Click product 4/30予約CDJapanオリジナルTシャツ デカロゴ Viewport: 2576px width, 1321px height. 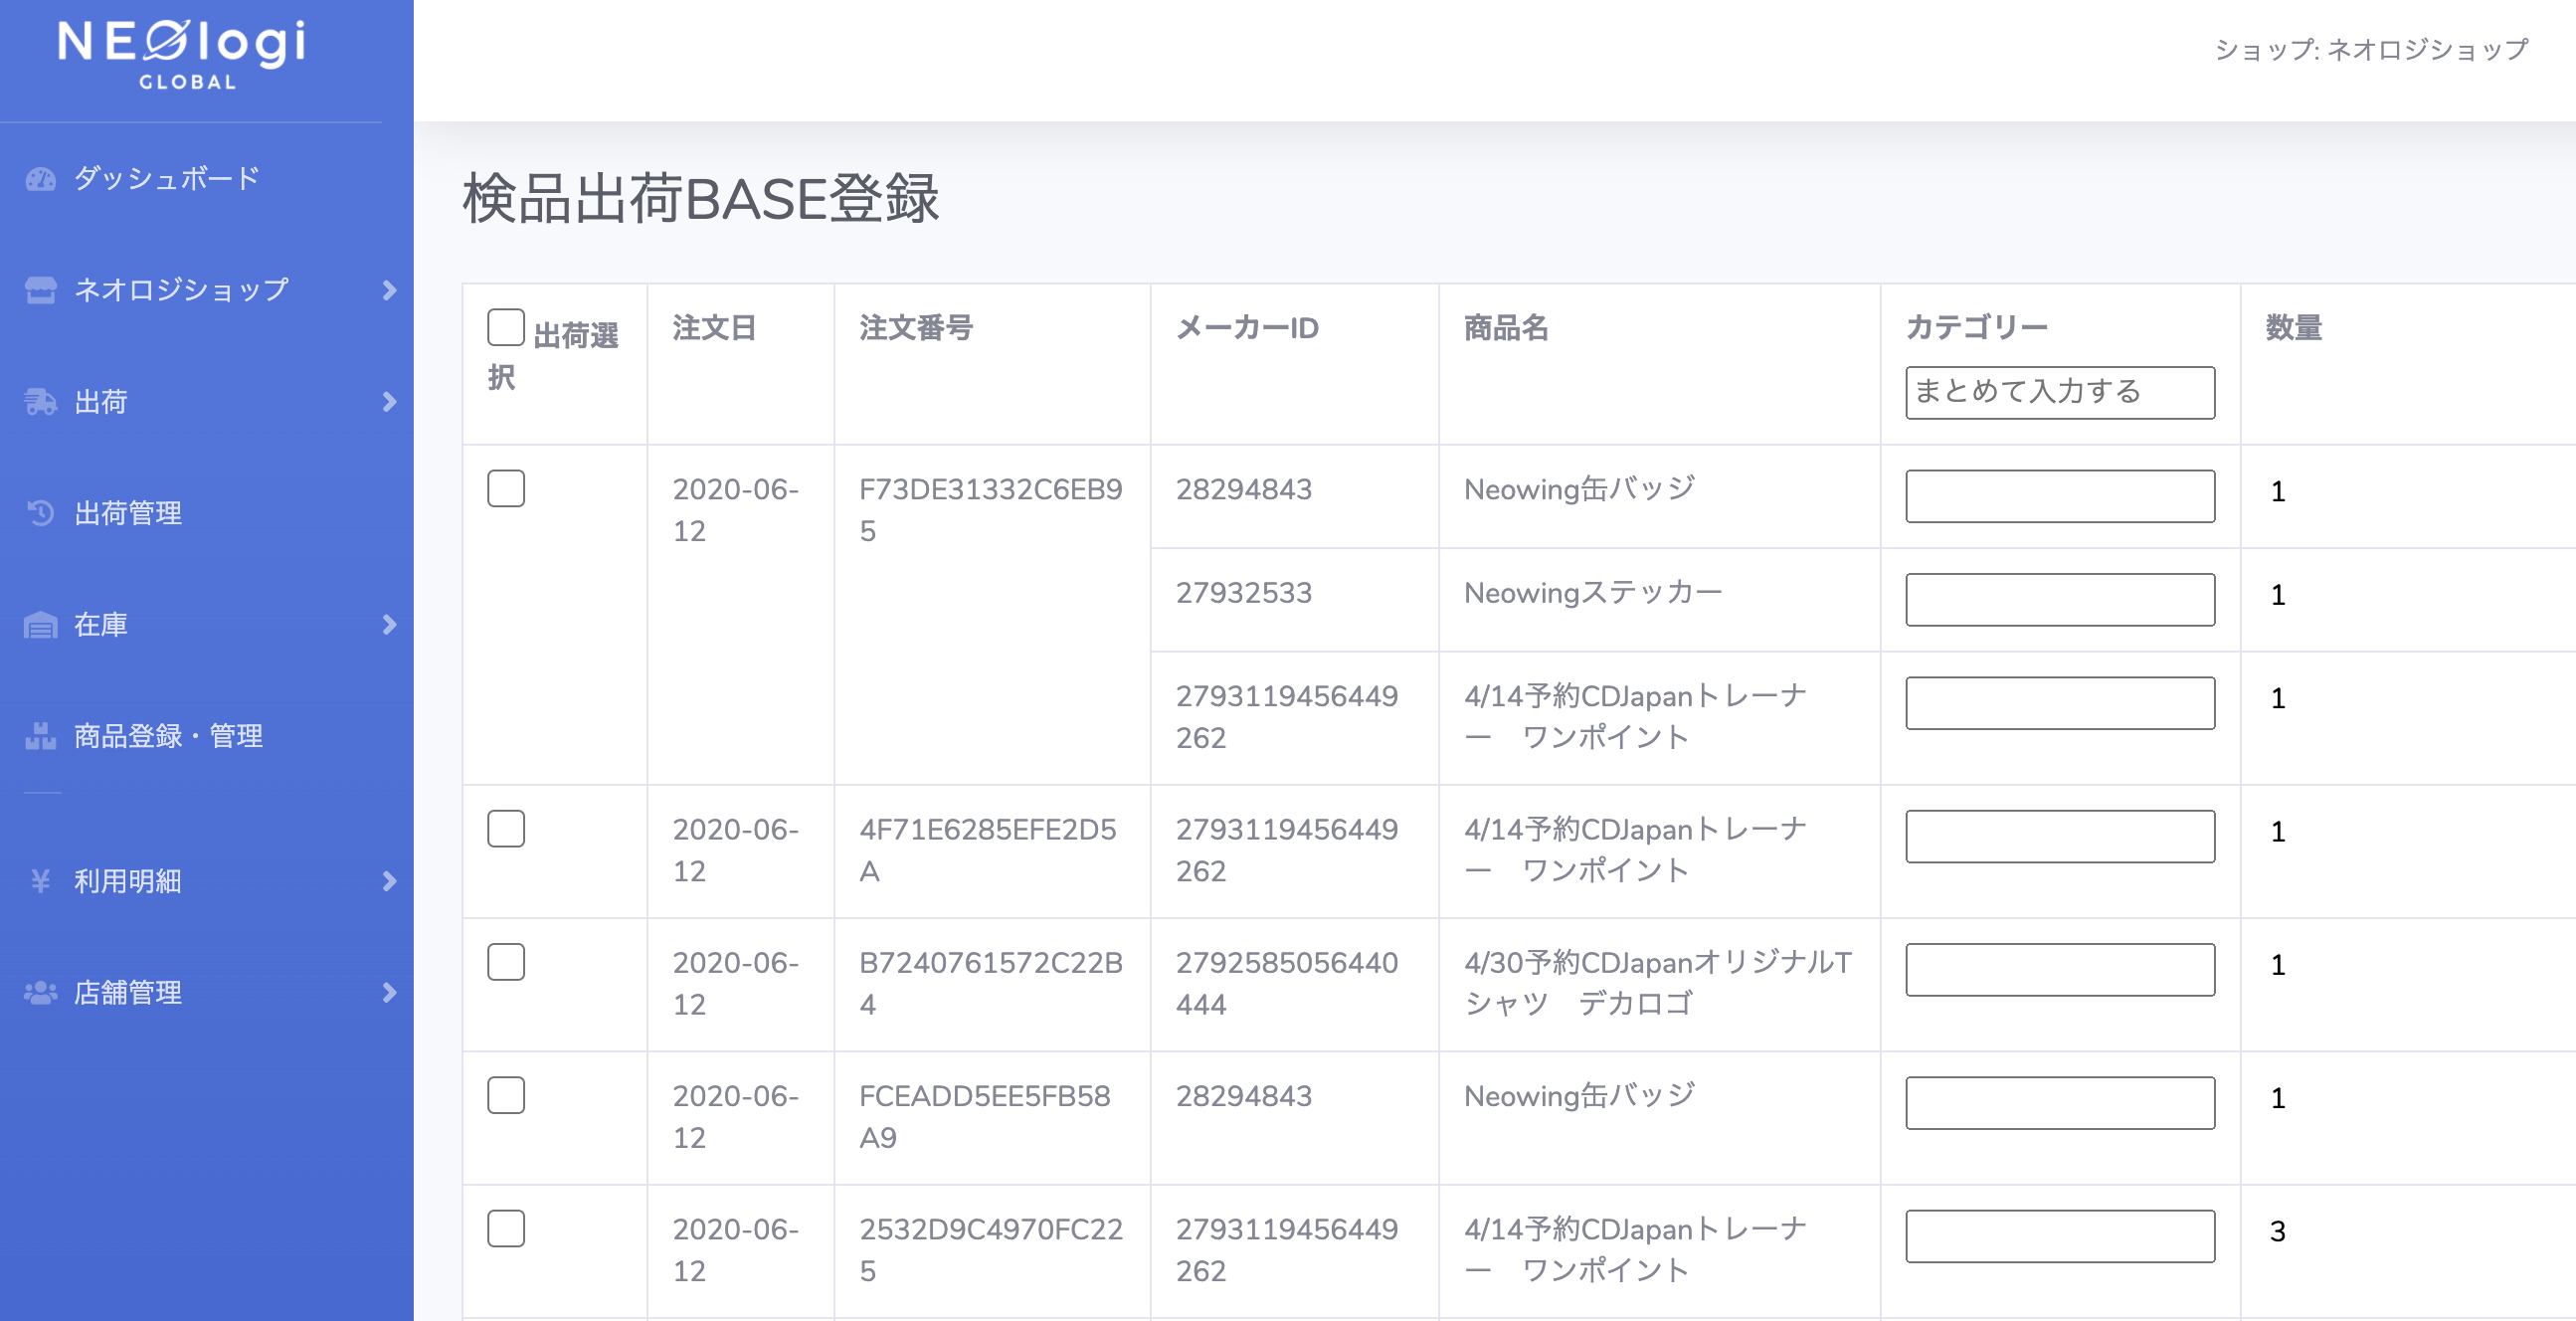[x=1658, y=983]
